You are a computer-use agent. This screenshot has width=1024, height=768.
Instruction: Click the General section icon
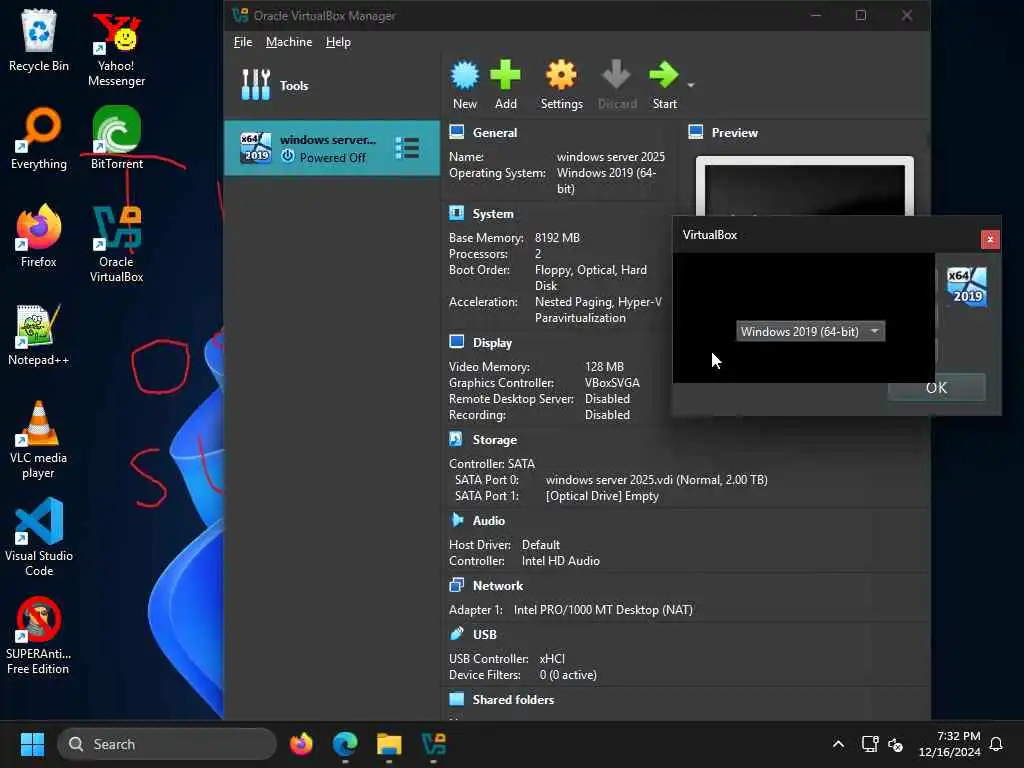(456, 132)
